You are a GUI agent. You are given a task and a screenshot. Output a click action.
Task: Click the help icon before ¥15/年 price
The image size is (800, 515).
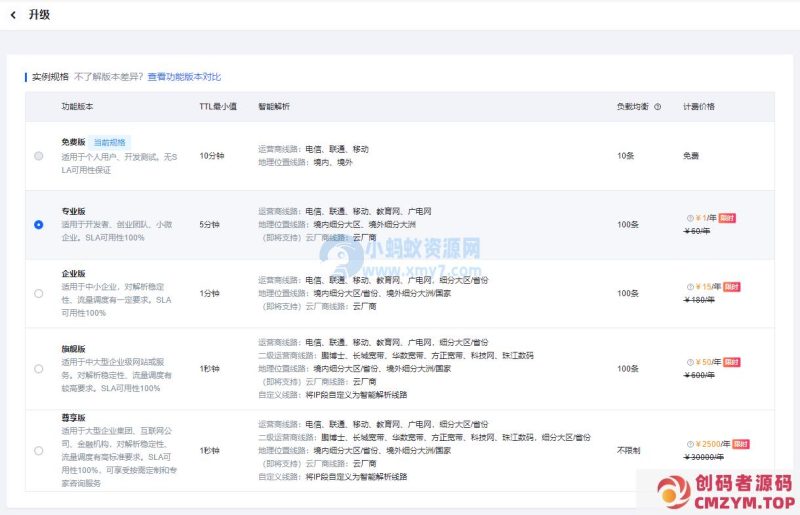pos(689,286)
